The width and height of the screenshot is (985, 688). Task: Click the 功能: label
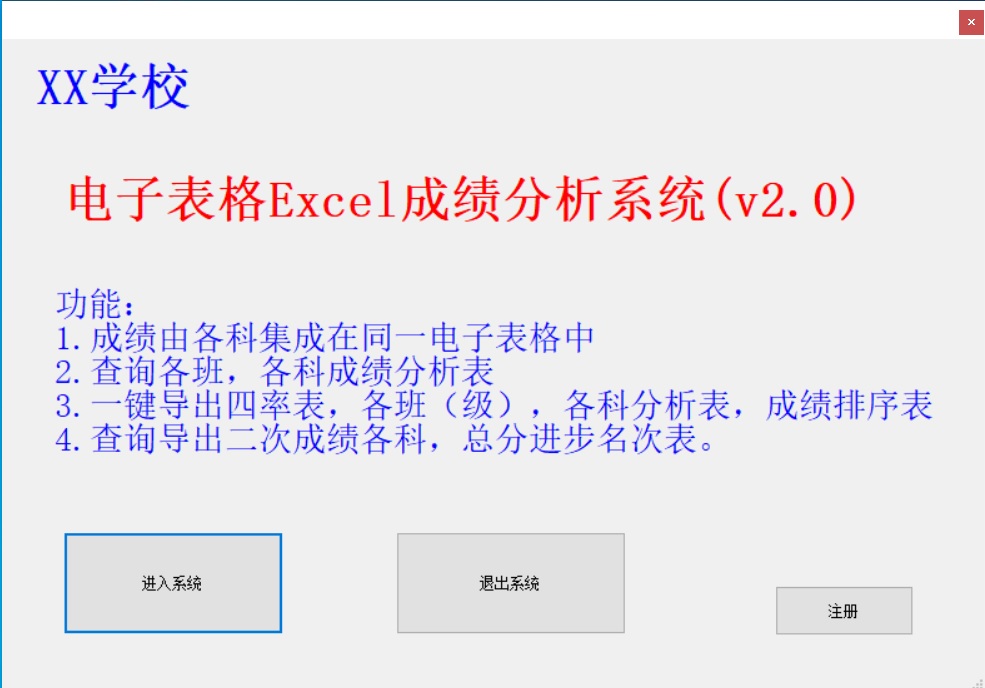coord(95,304)
